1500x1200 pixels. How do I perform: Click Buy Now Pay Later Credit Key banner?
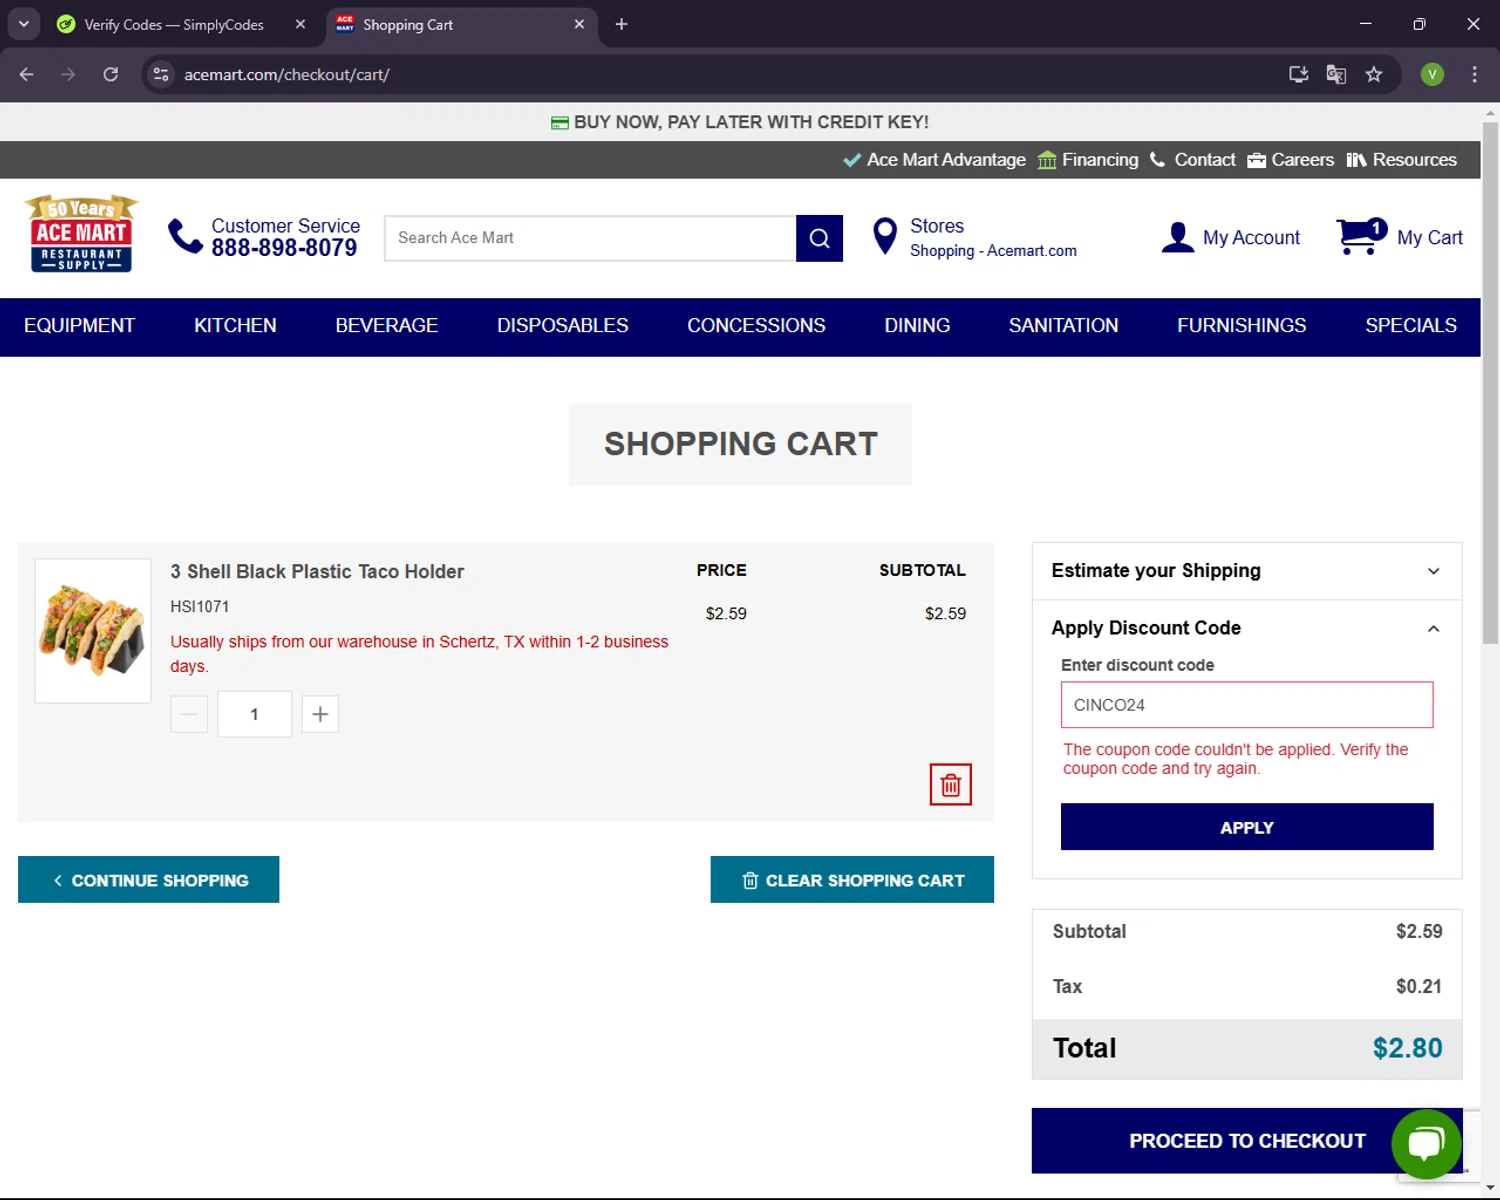740,122
